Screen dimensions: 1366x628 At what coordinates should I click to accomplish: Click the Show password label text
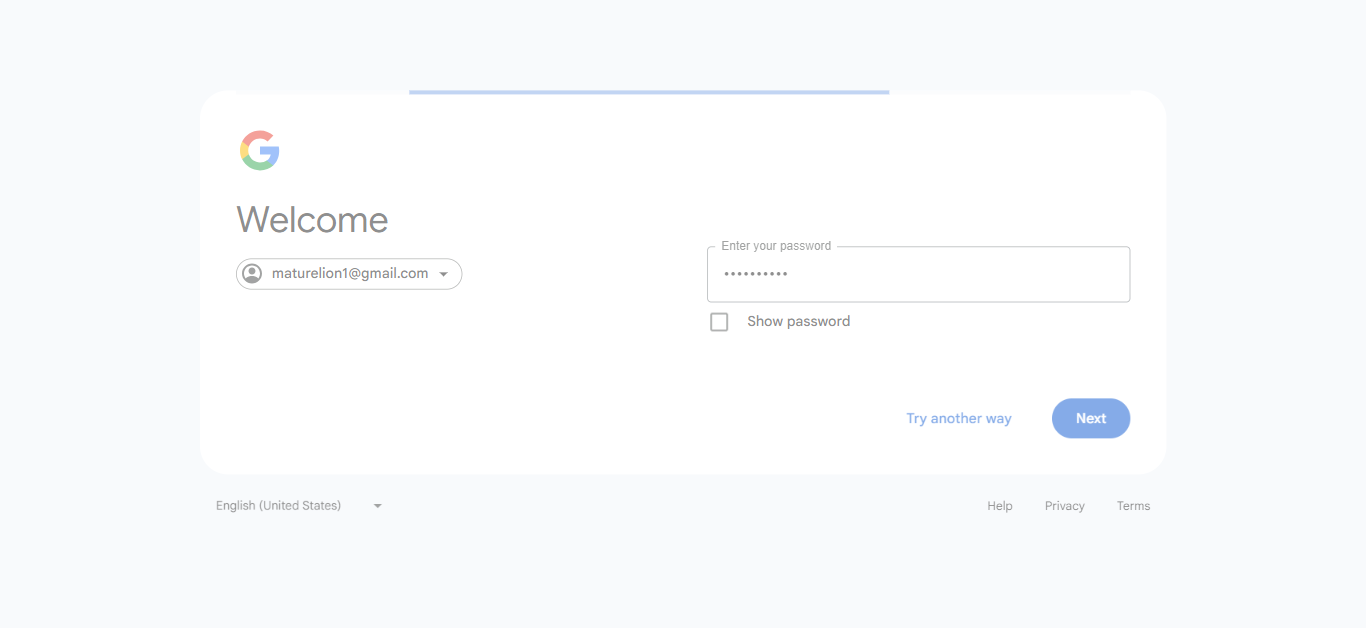pos(798,322)
